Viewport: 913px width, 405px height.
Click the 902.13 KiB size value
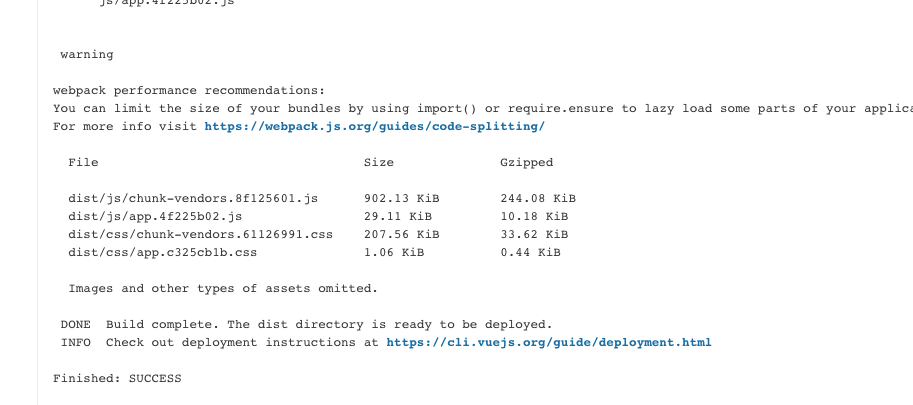click(402, 198)
